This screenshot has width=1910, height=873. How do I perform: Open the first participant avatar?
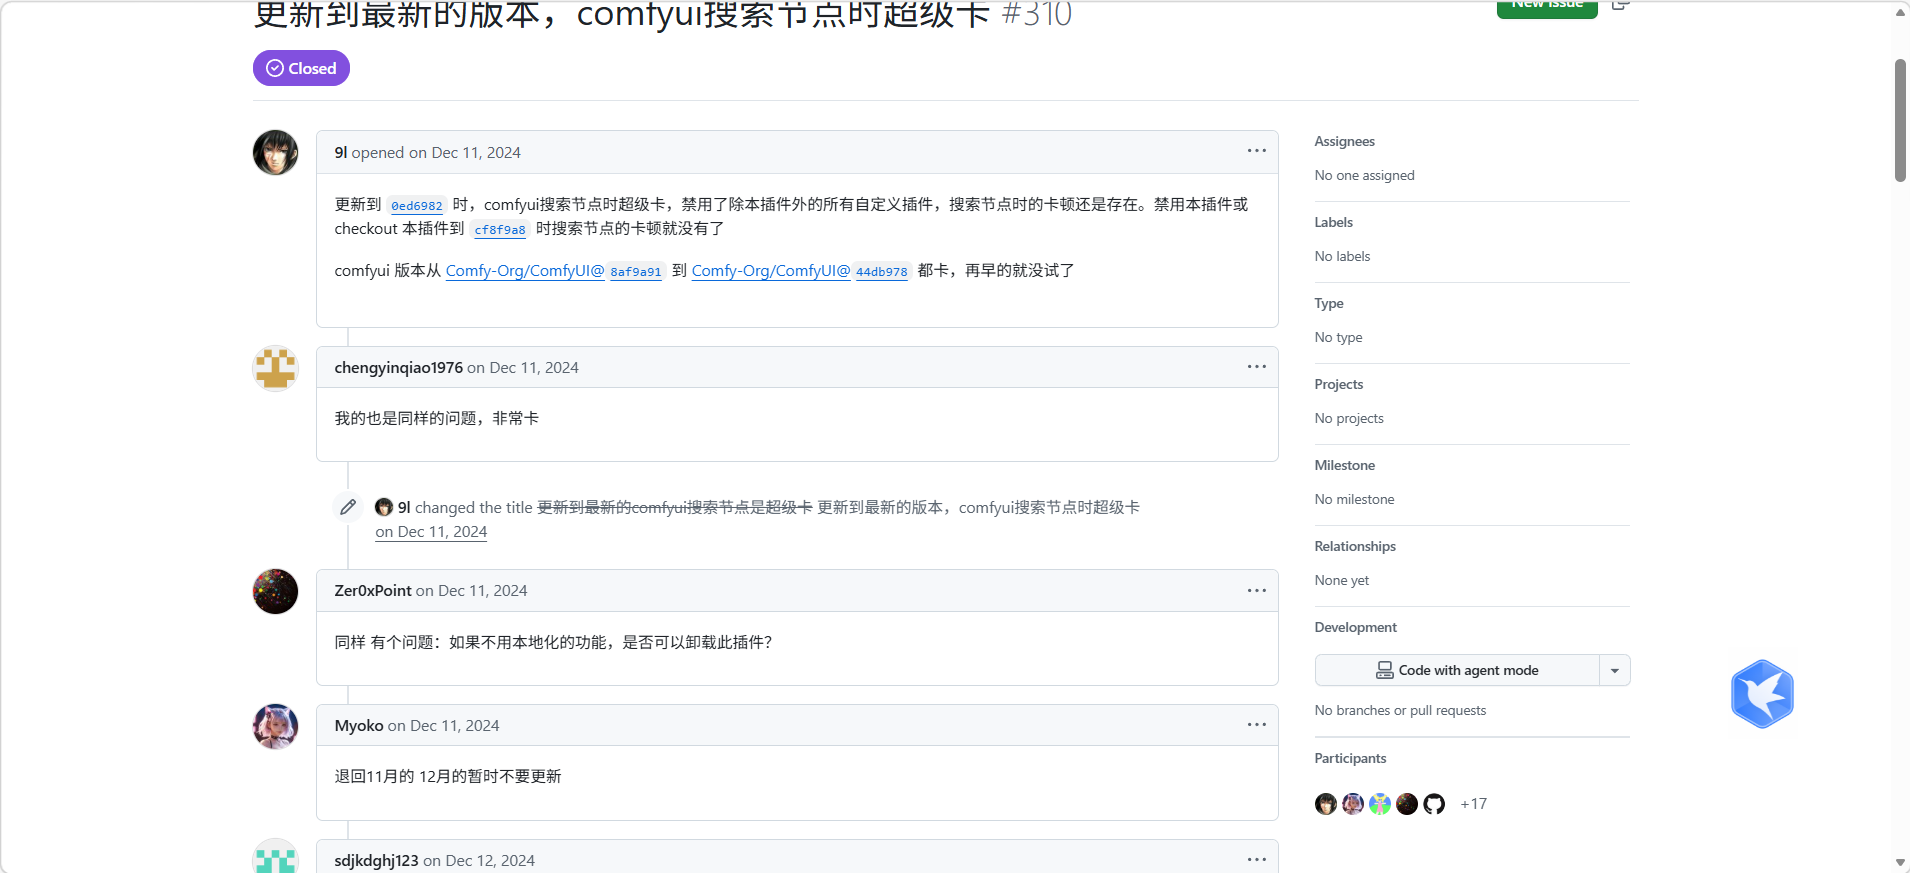pyautogui.click(x=1326, y=804)
